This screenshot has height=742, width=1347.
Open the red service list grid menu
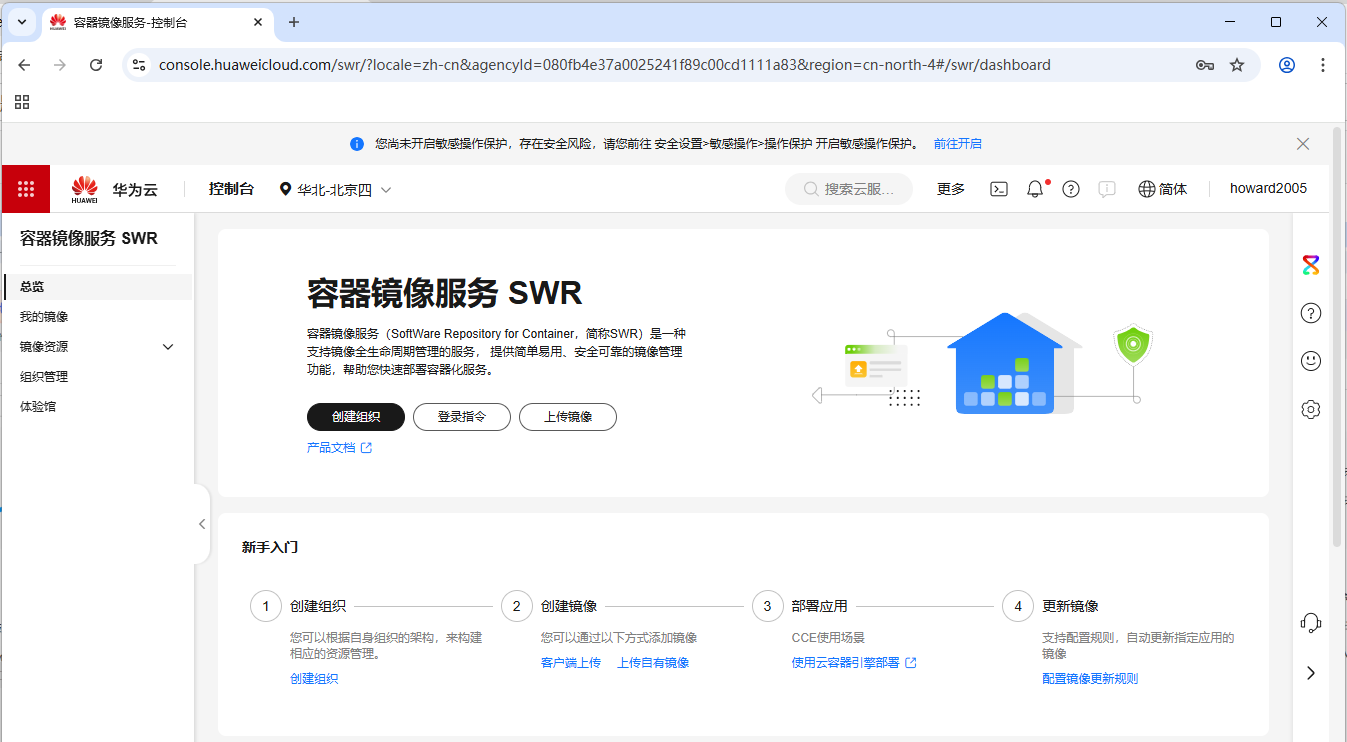tap(26, 189)
